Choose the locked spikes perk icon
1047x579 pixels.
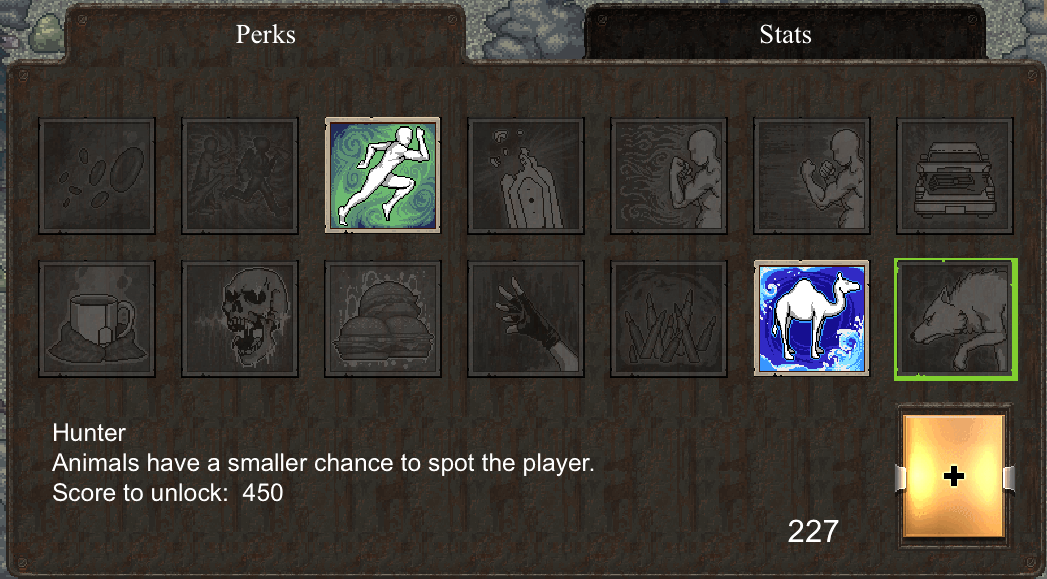(668, 319)
